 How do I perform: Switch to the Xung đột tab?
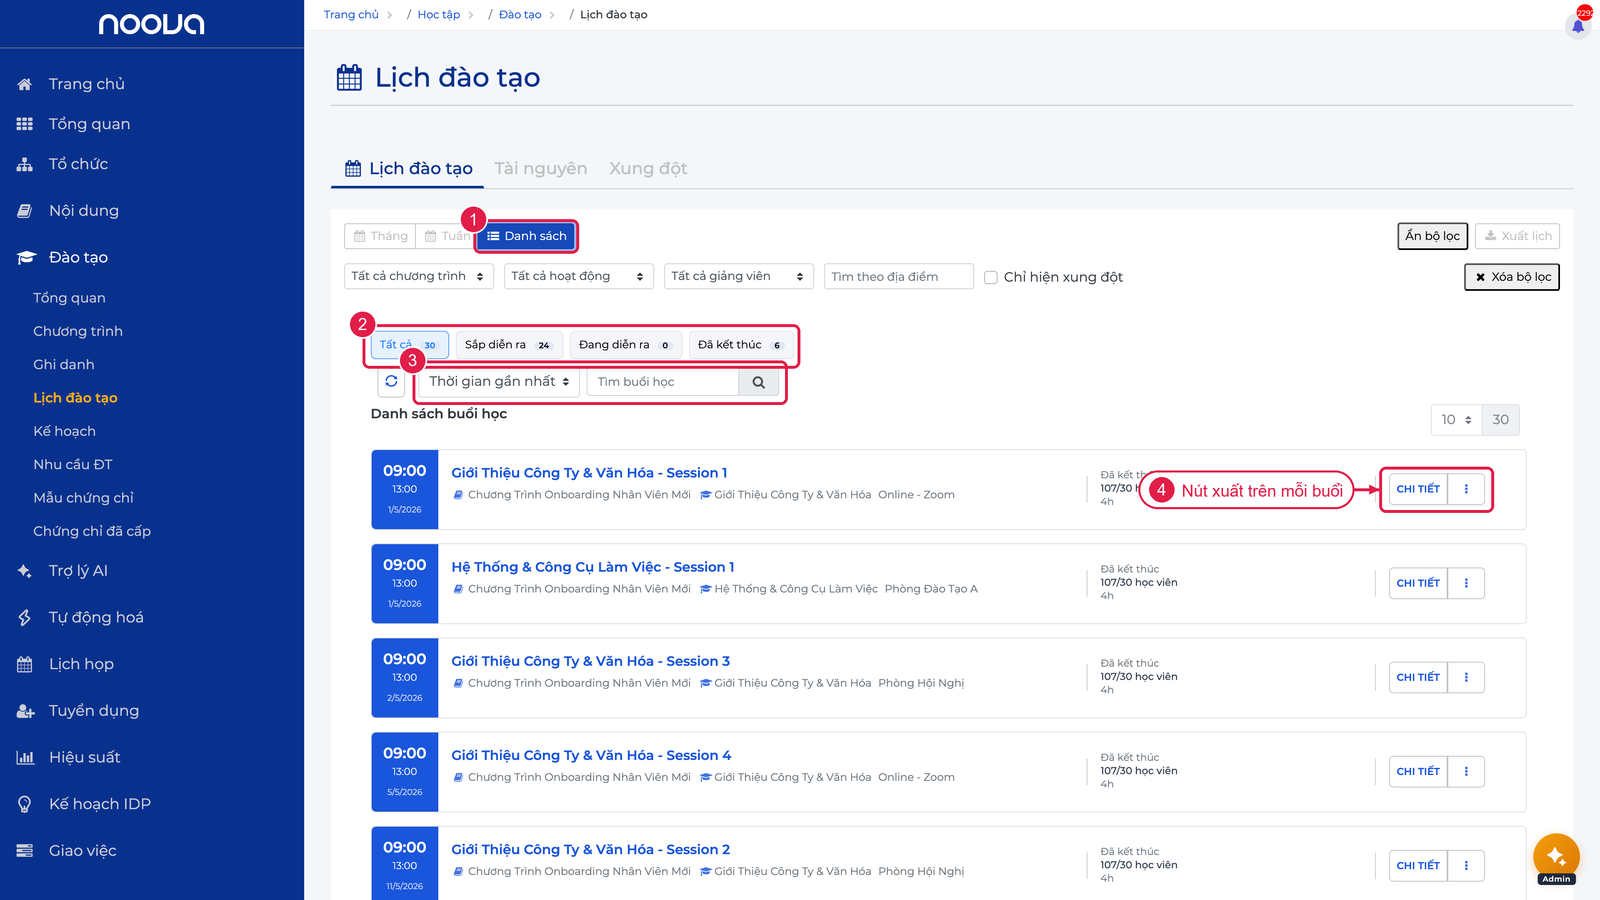[x=648, y=169]
